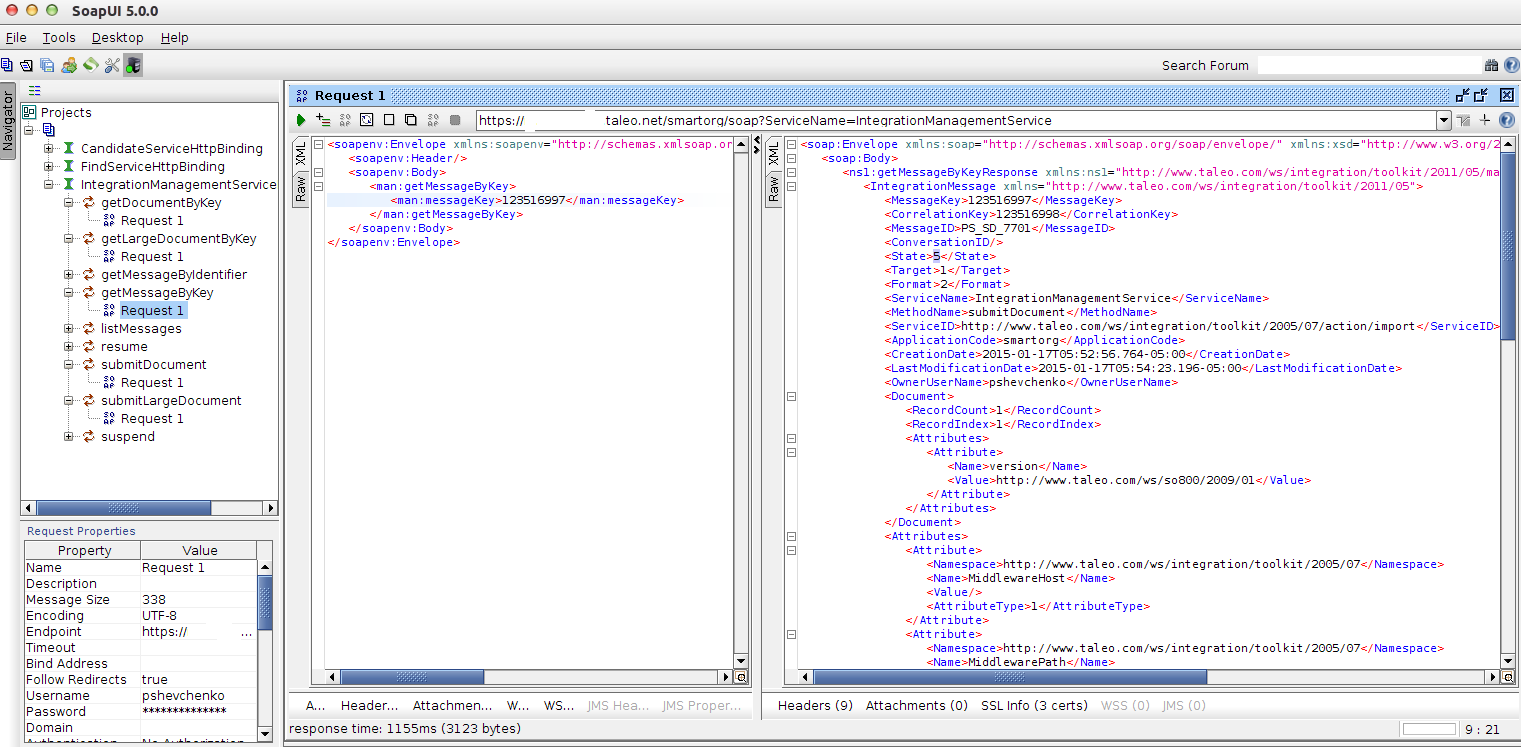Viewport: 1521px width, 747px height.
Task: Open Preferences via the wrench and screwdriver icon
Action: point(112,65)
